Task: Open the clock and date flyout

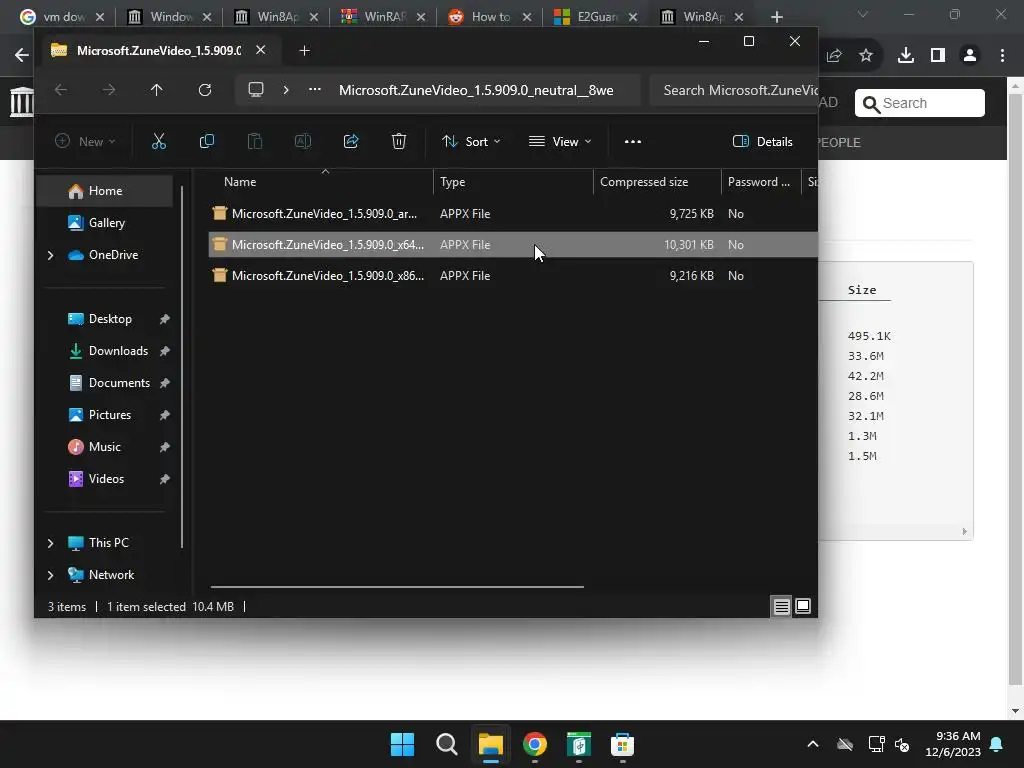Action: (953, 744)
